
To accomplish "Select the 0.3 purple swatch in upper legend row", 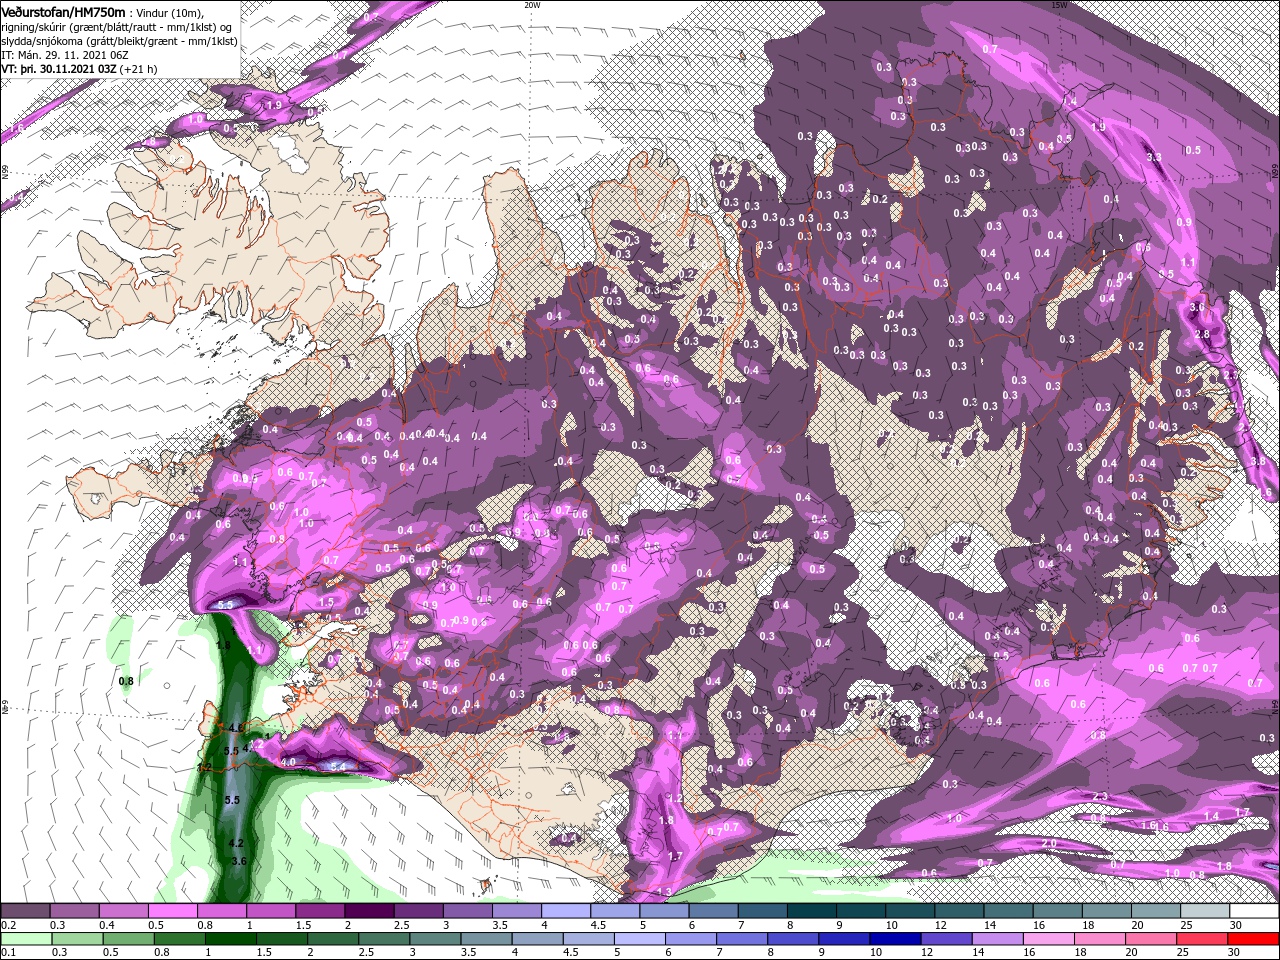I will (x=74, y=911).
